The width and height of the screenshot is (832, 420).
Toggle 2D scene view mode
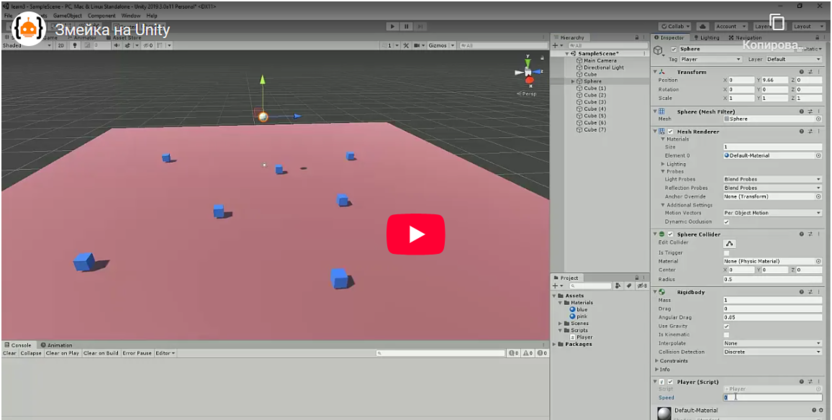pos(61,46)
